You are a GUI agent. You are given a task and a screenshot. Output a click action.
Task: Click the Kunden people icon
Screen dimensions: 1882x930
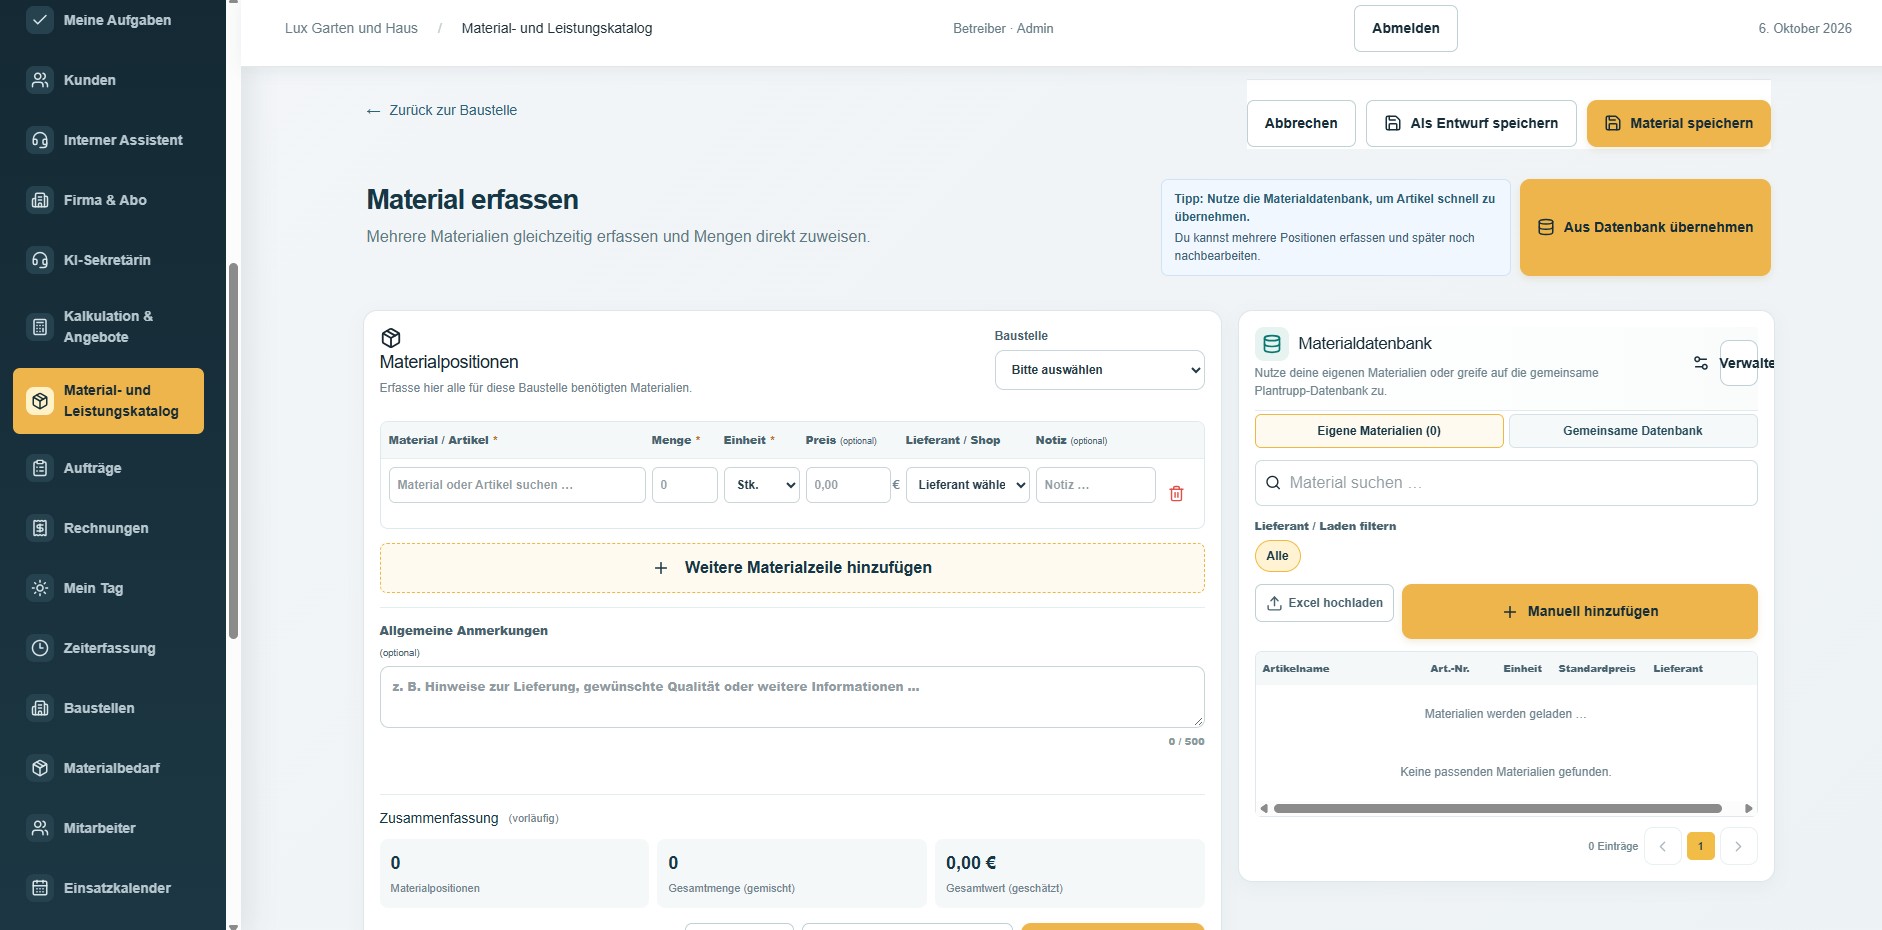(40, 80)
